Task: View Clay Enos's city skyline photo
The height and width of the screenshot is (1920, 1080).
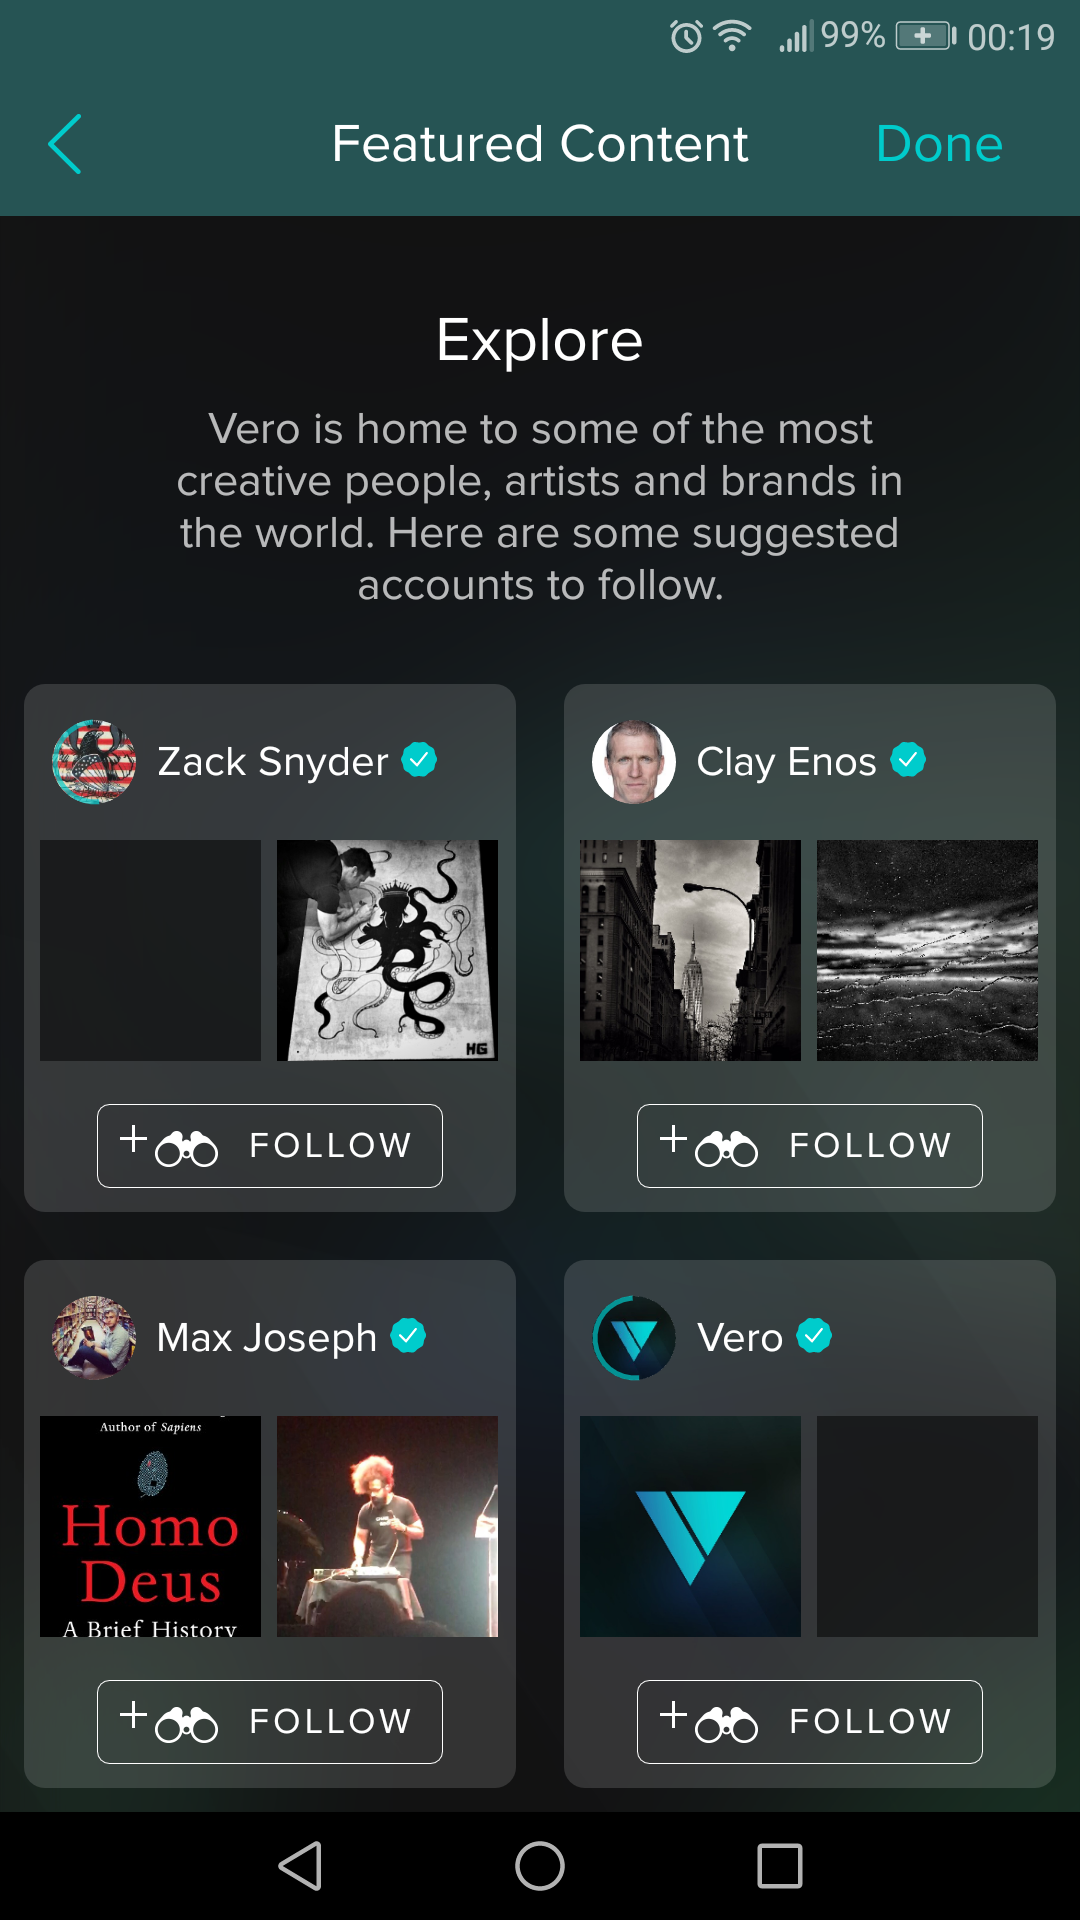Action: [x=690, y=950]
